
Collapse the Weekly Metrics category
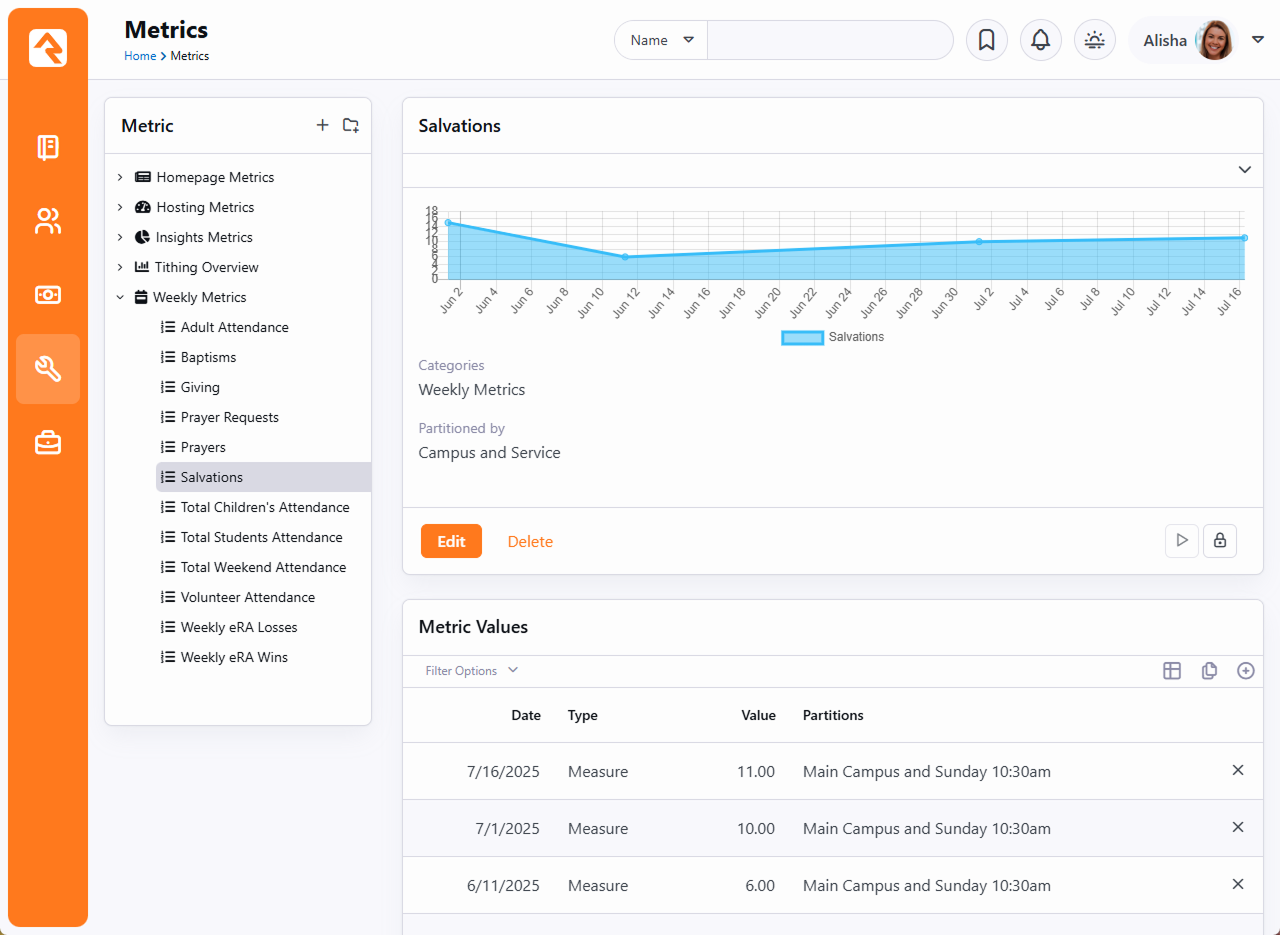click(x=120, y=297)
